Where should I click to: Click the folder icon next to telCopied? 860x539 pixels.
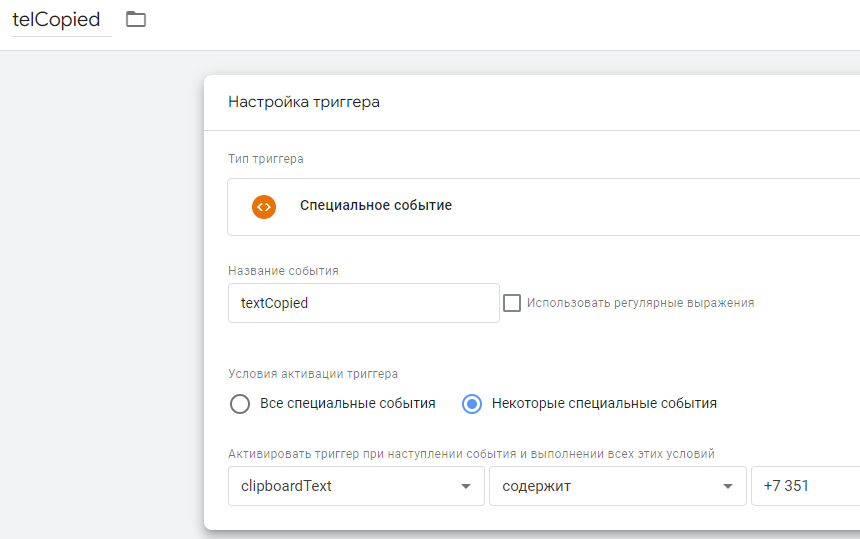point(136,19)
